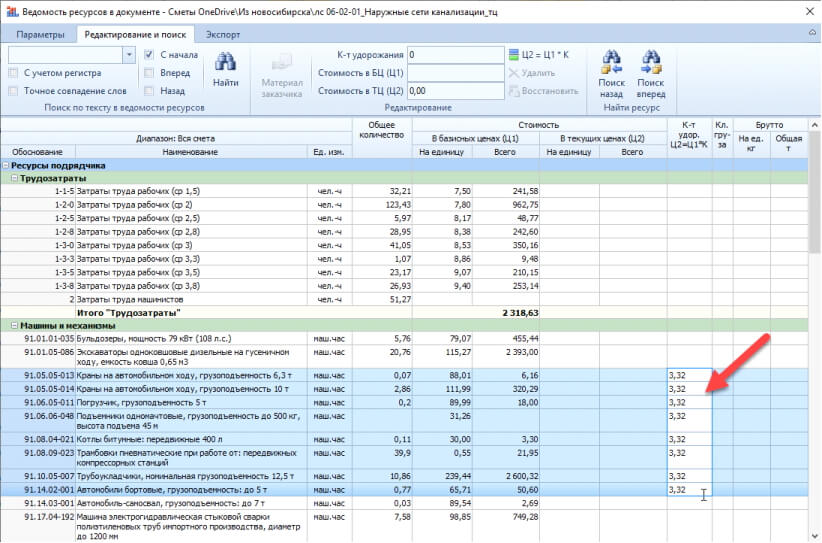This screenshot has width=822, height=543.
Task: Enable the С учетом регистра checkbox
Action: tap(13, 73)
